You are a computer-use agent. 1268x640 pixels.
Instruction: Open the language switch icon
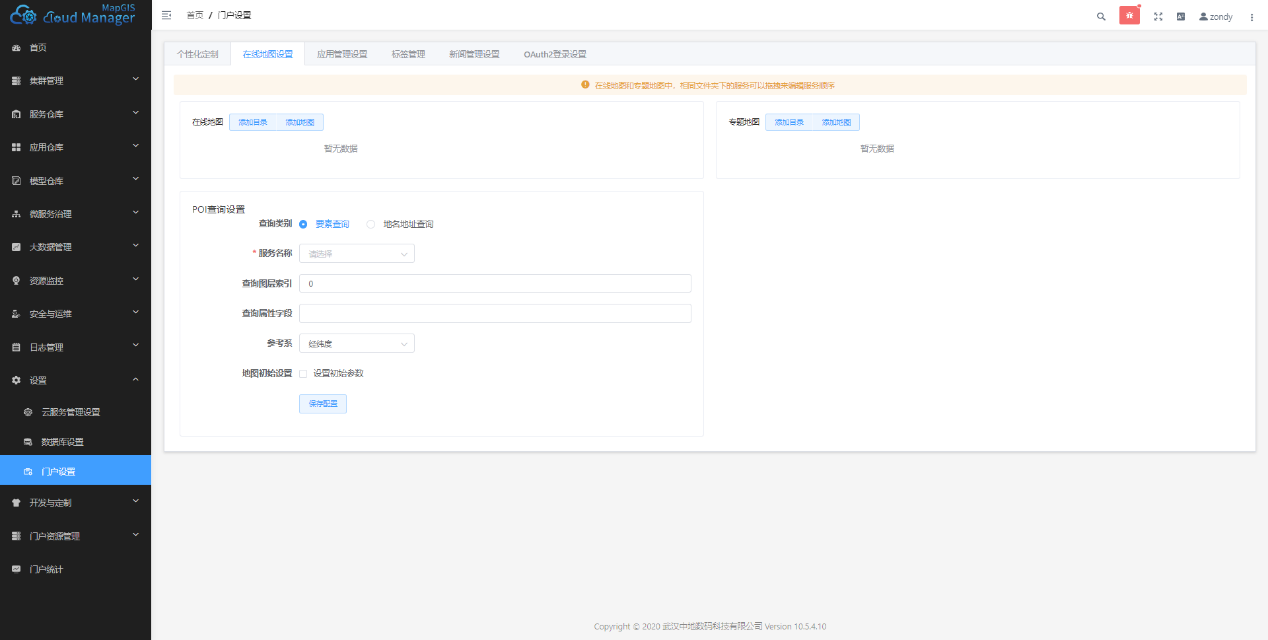(1180, 16)
